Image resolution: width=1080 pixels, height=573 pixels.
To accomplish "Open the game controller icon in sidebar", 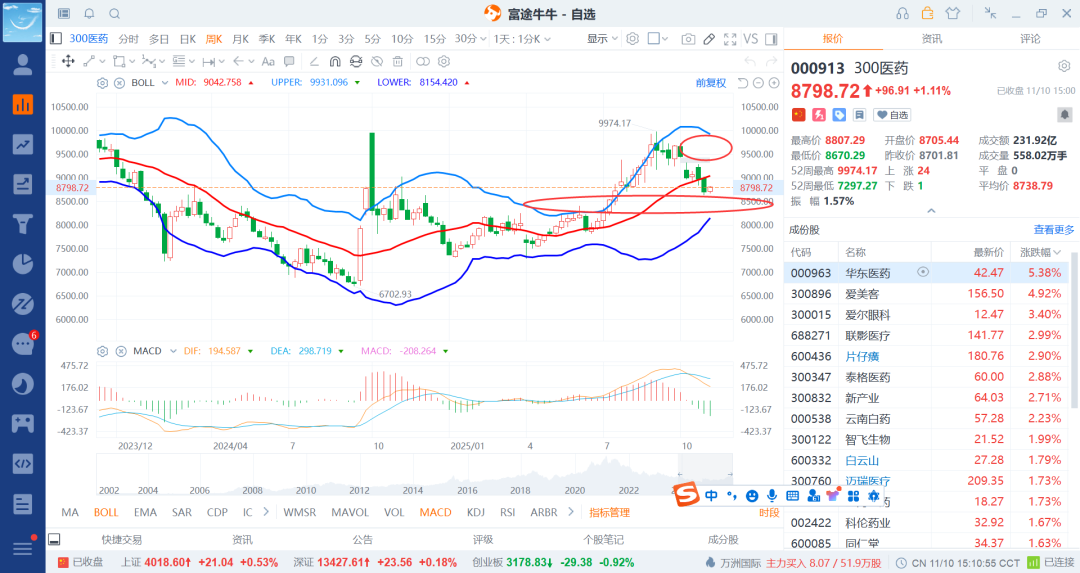I will (23, 423).
